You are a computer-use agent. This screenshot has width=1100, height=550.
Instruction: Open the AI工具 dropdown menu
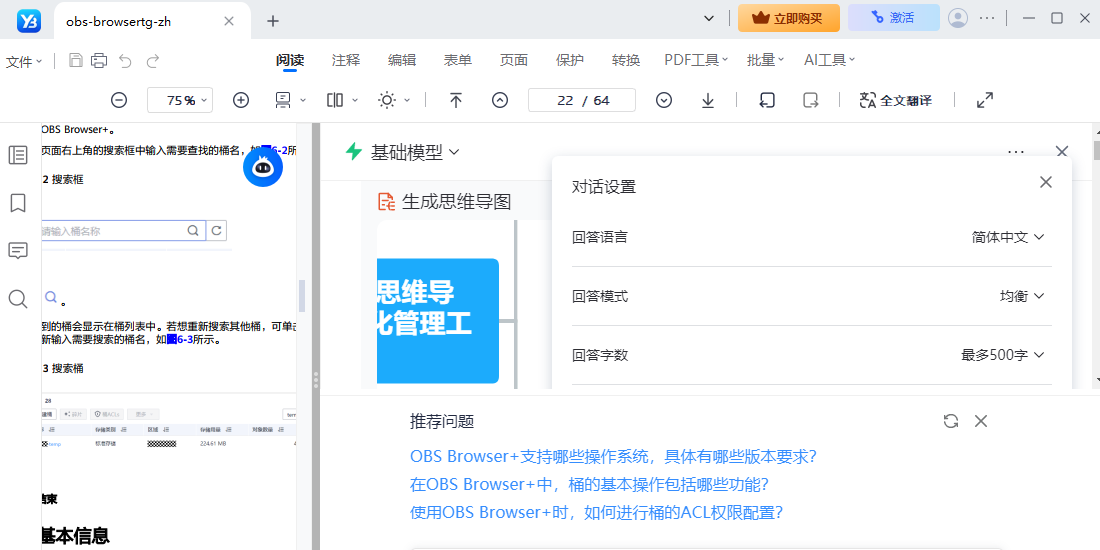(829, 60)
